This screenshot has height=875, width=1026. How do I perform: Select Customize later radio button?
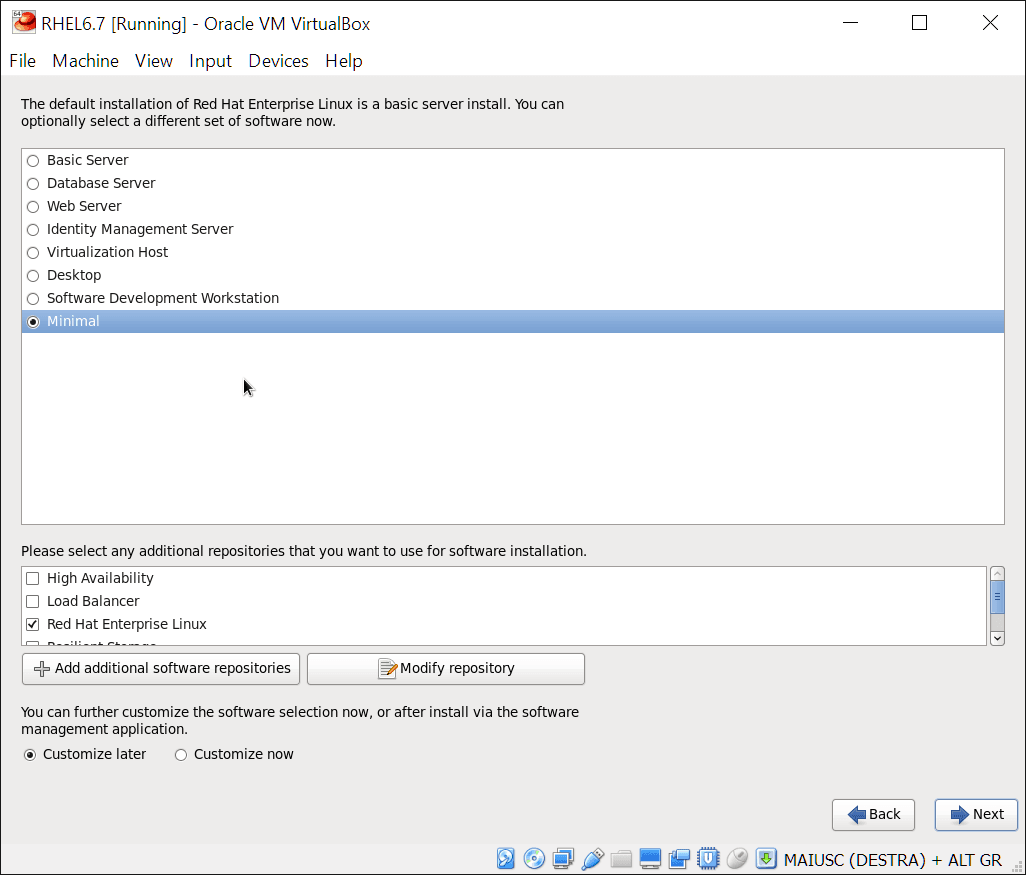tap(29, 755)
